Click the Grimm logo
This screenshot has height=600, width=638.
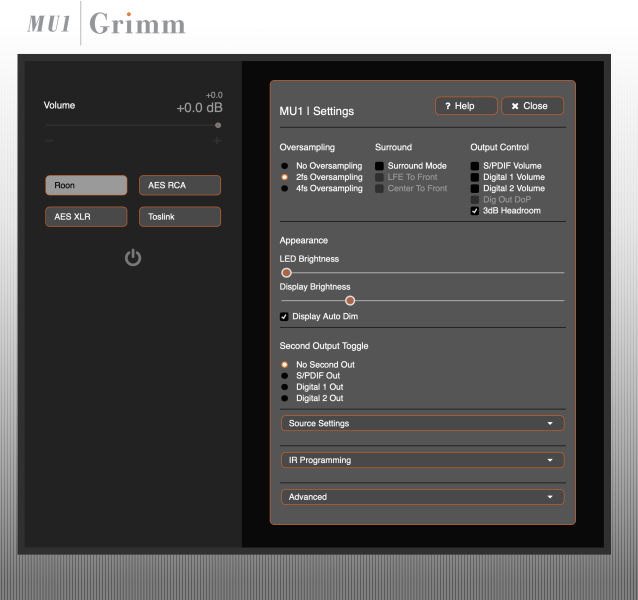137,24
